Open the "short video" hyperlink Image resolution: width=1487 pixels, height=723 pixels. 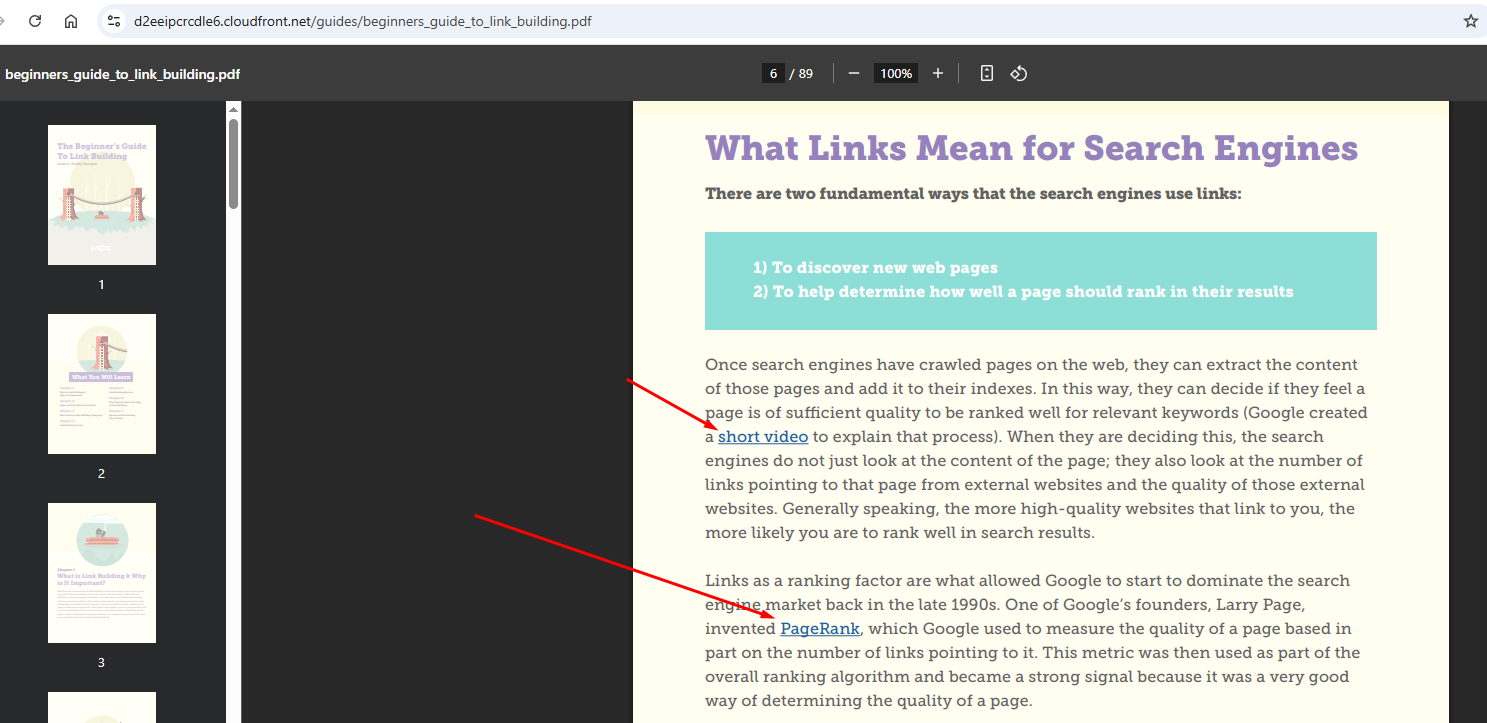[763, 437]
